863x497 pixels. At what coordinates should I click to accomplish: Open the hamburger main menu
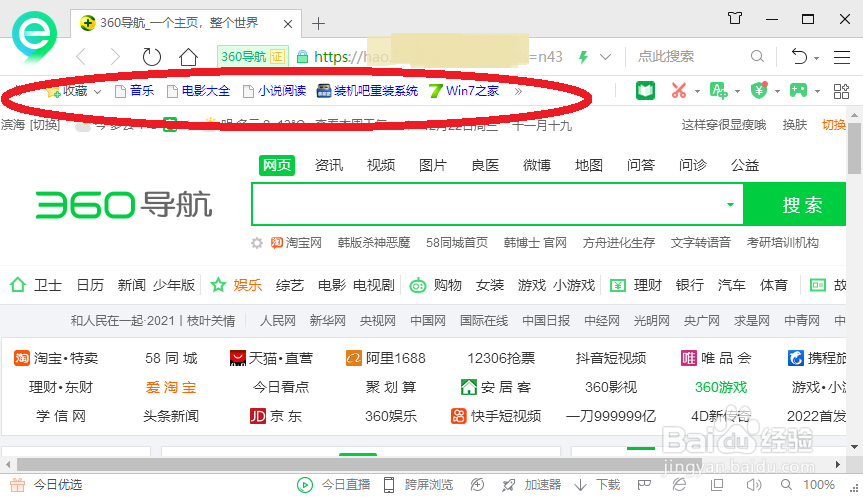(842, 57)
